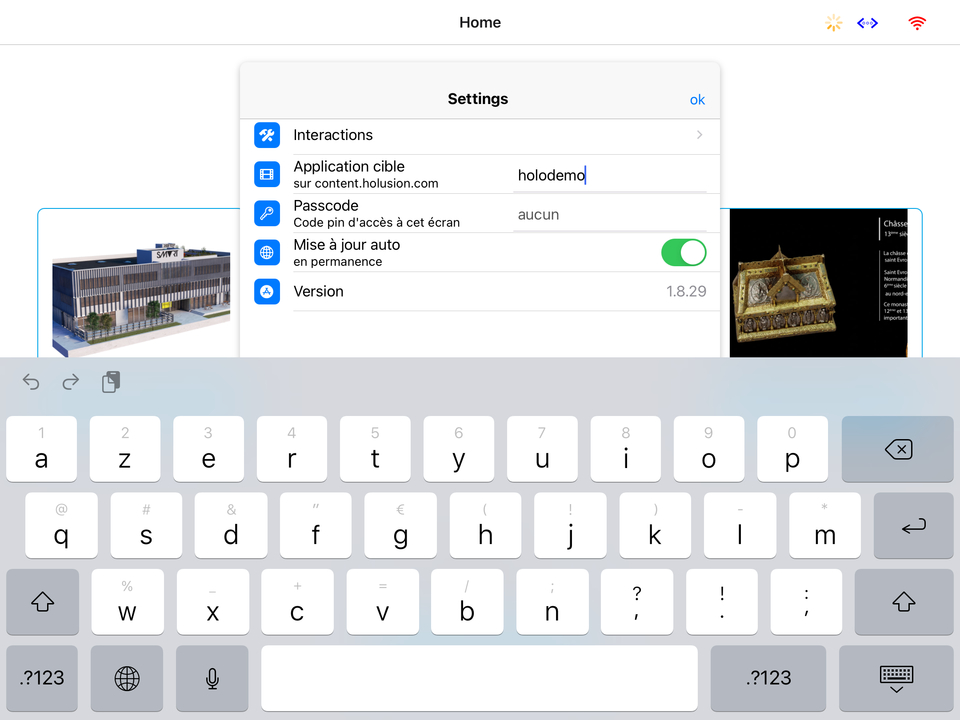Toggle the left shift key
Viewport: 960px width, 720px height.
(x=42, y=601)
